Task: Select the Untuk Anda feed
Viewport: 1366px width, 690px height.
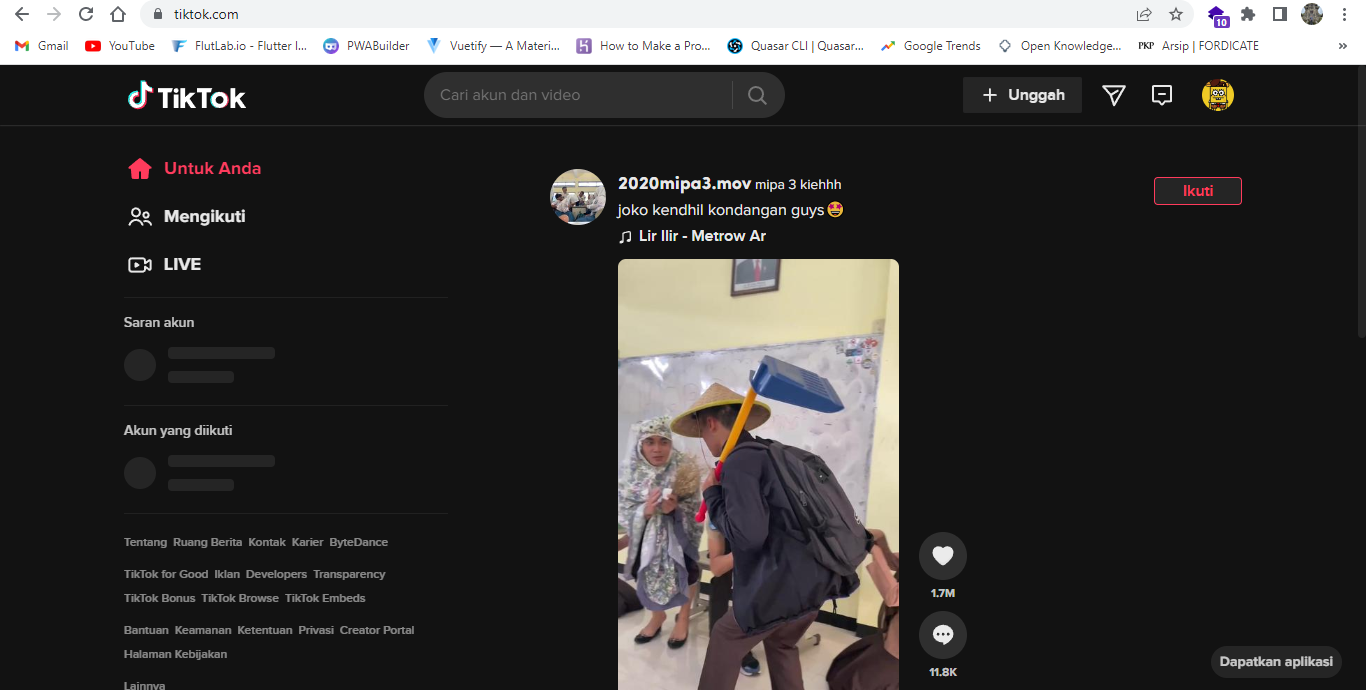Action: 212,168
